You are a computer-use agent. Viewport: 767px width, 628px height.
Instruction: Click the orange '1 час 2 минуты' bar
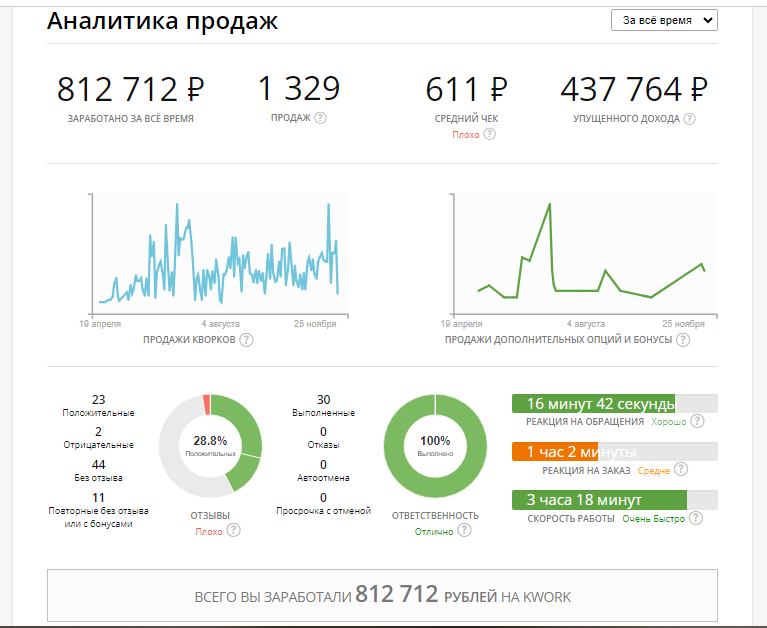615,451
